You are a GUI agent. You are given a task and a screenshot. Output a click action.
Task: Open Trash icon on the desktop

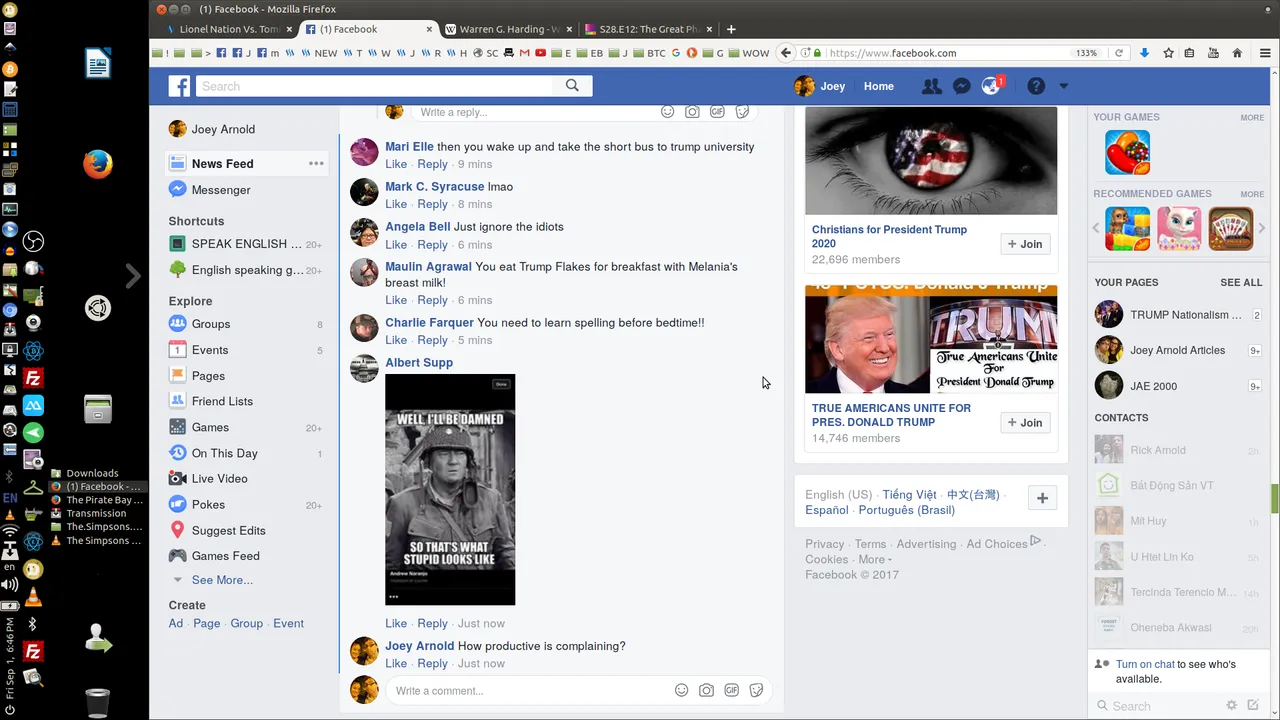pyautogui.click(x=97, y=702)
